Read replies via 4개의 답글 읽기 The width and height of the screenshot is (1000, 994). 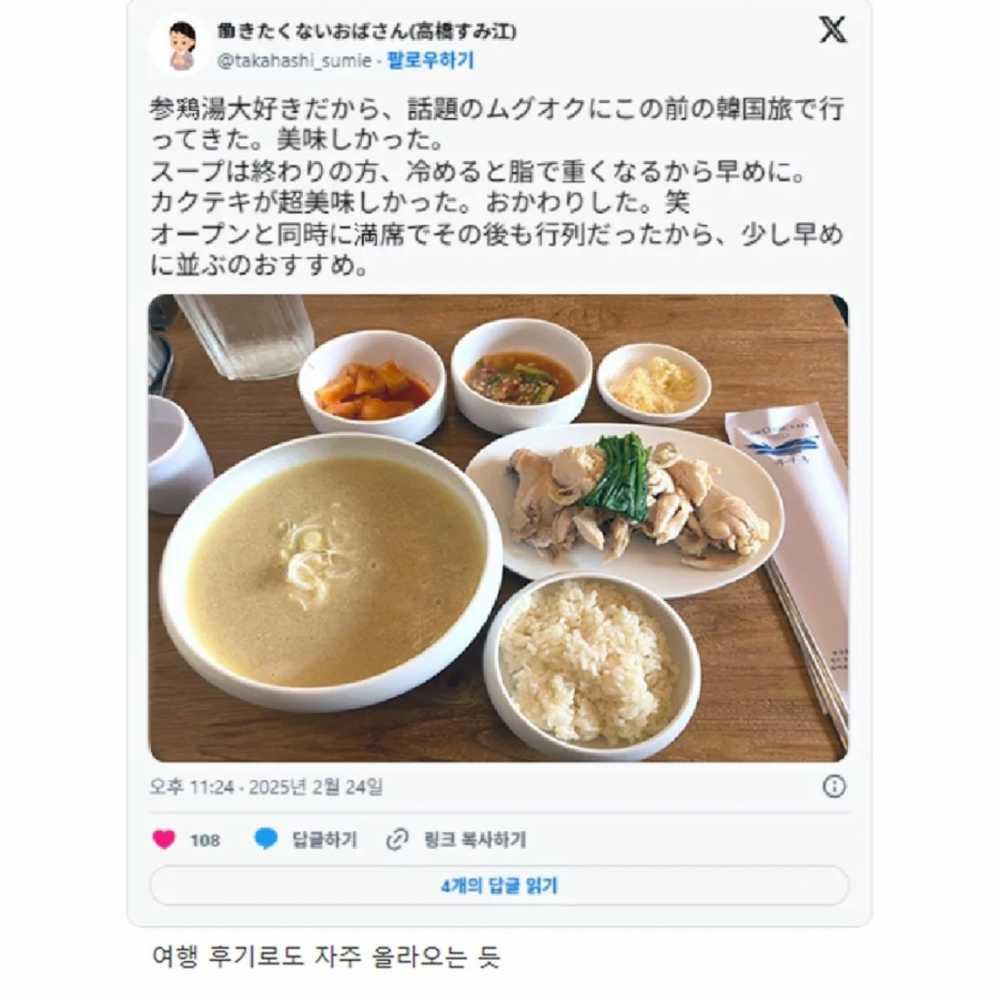click(x=499, y=886)
